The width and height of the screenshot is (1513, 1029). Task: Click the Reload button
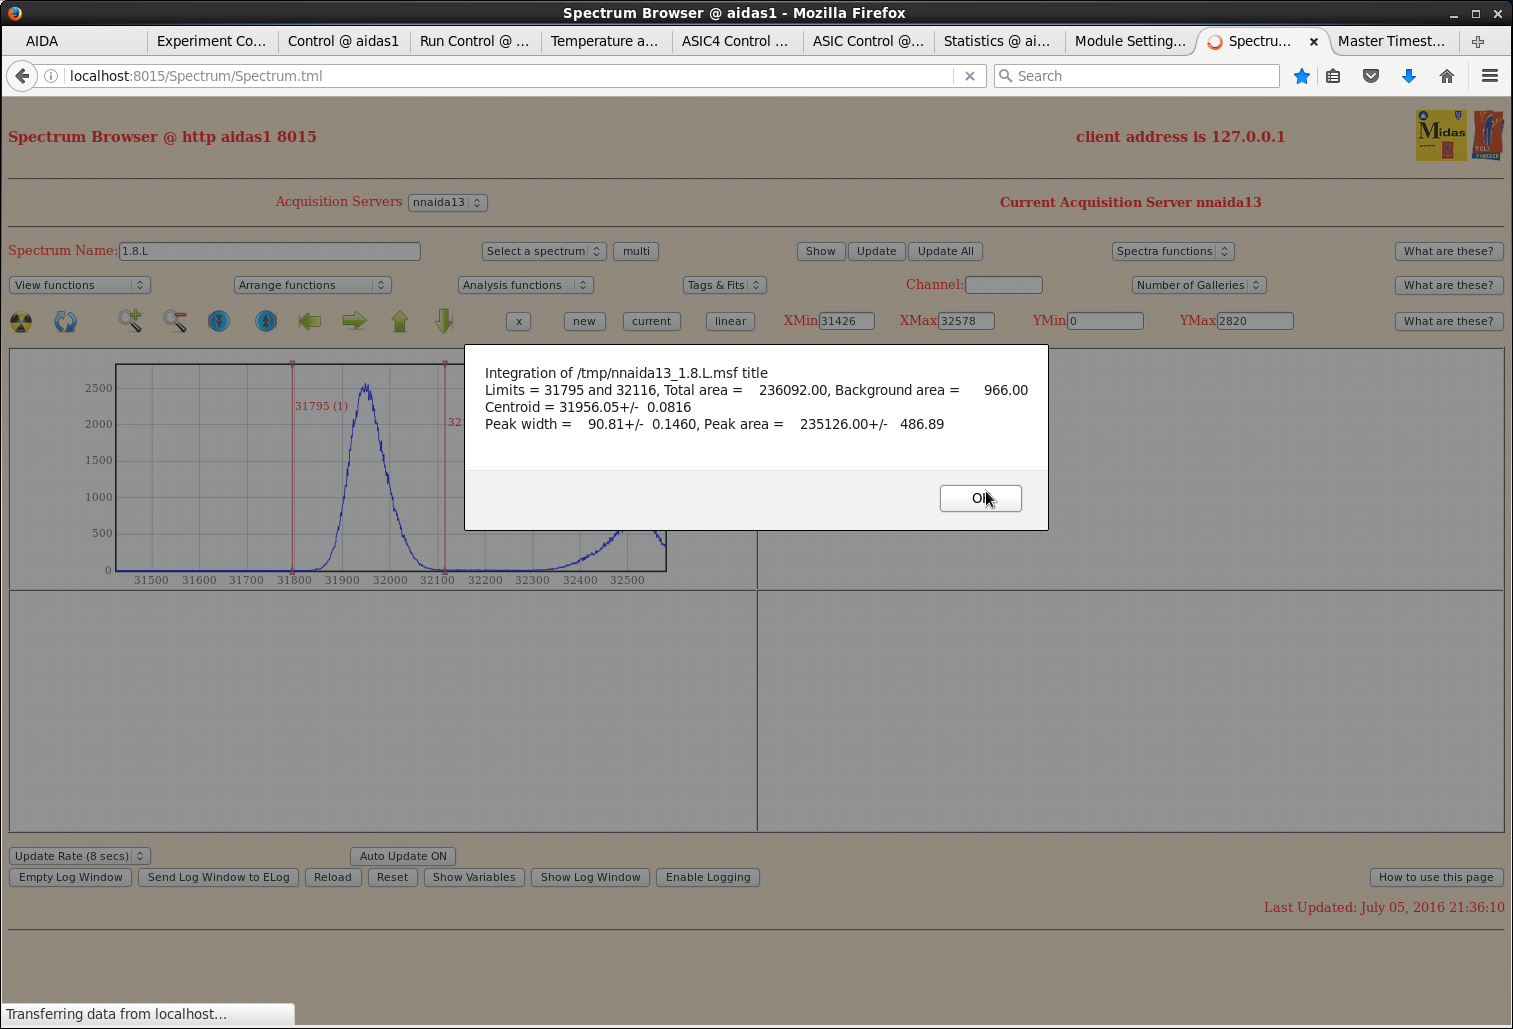pos(333,877)
